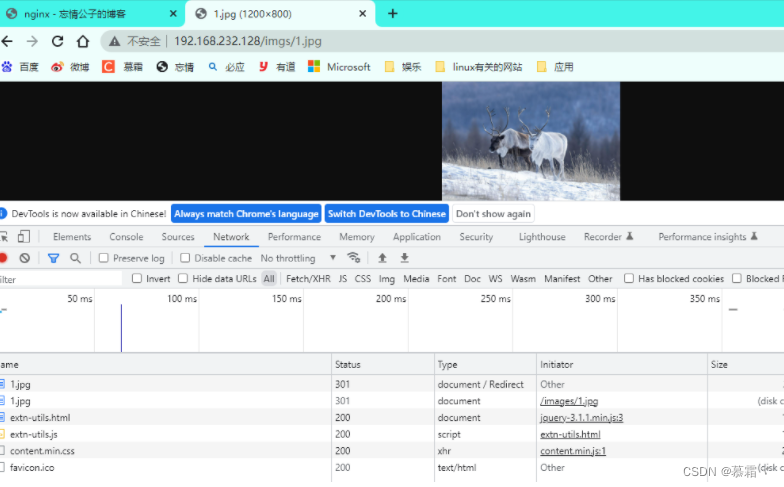
Task: Expand the linux有关的网站 bookmark folder
Action: [479, 67]
